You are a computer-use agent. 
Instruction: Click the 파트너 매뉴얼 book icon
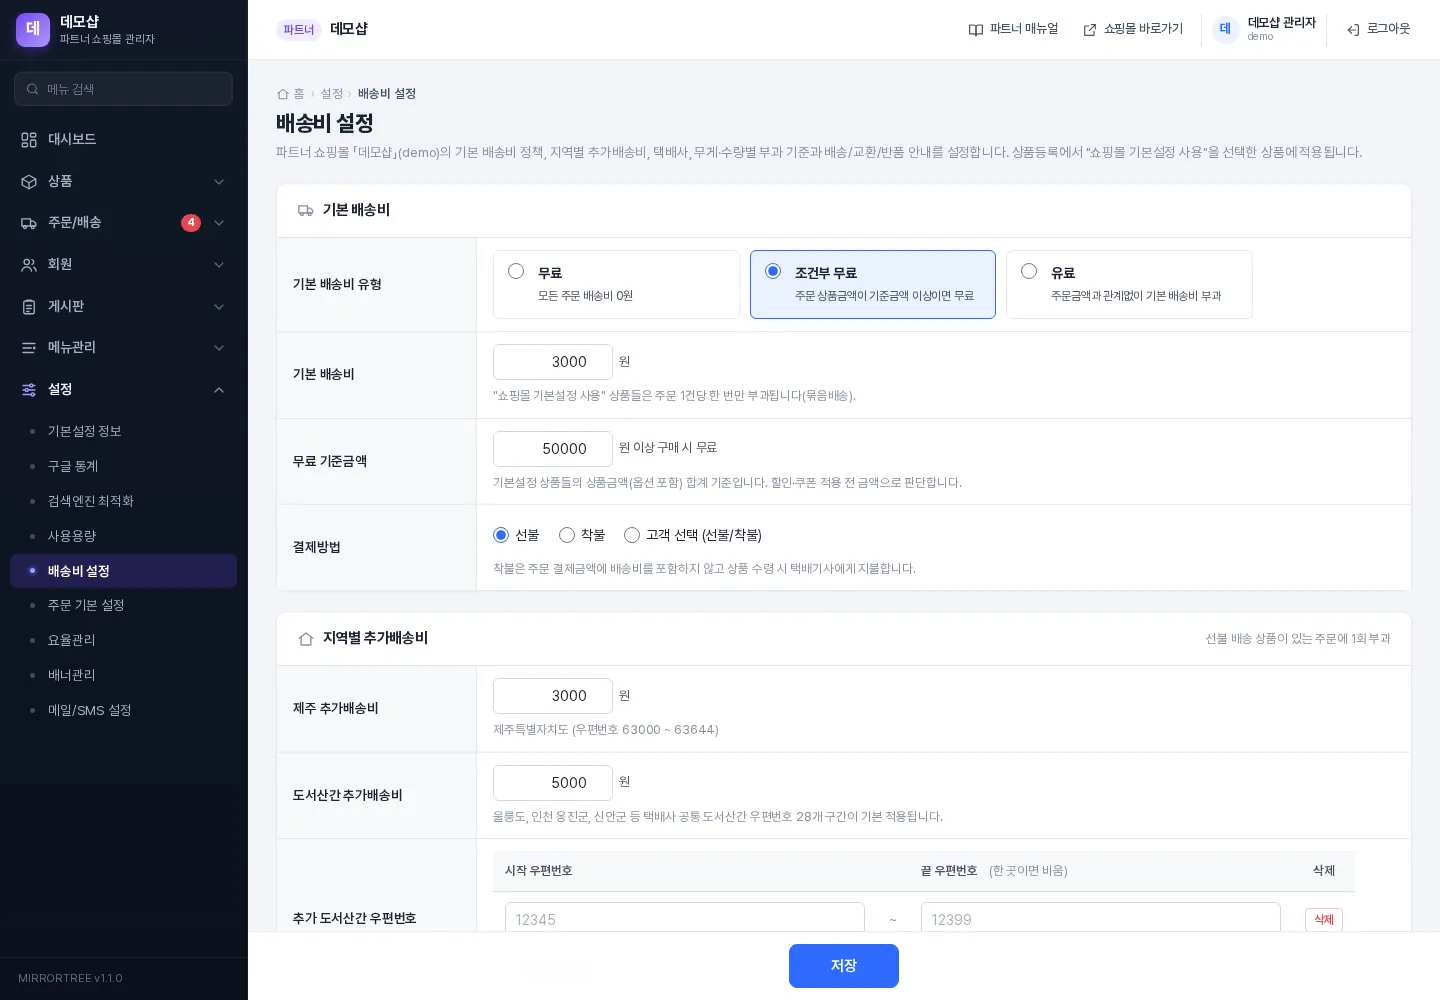point(976,30)
